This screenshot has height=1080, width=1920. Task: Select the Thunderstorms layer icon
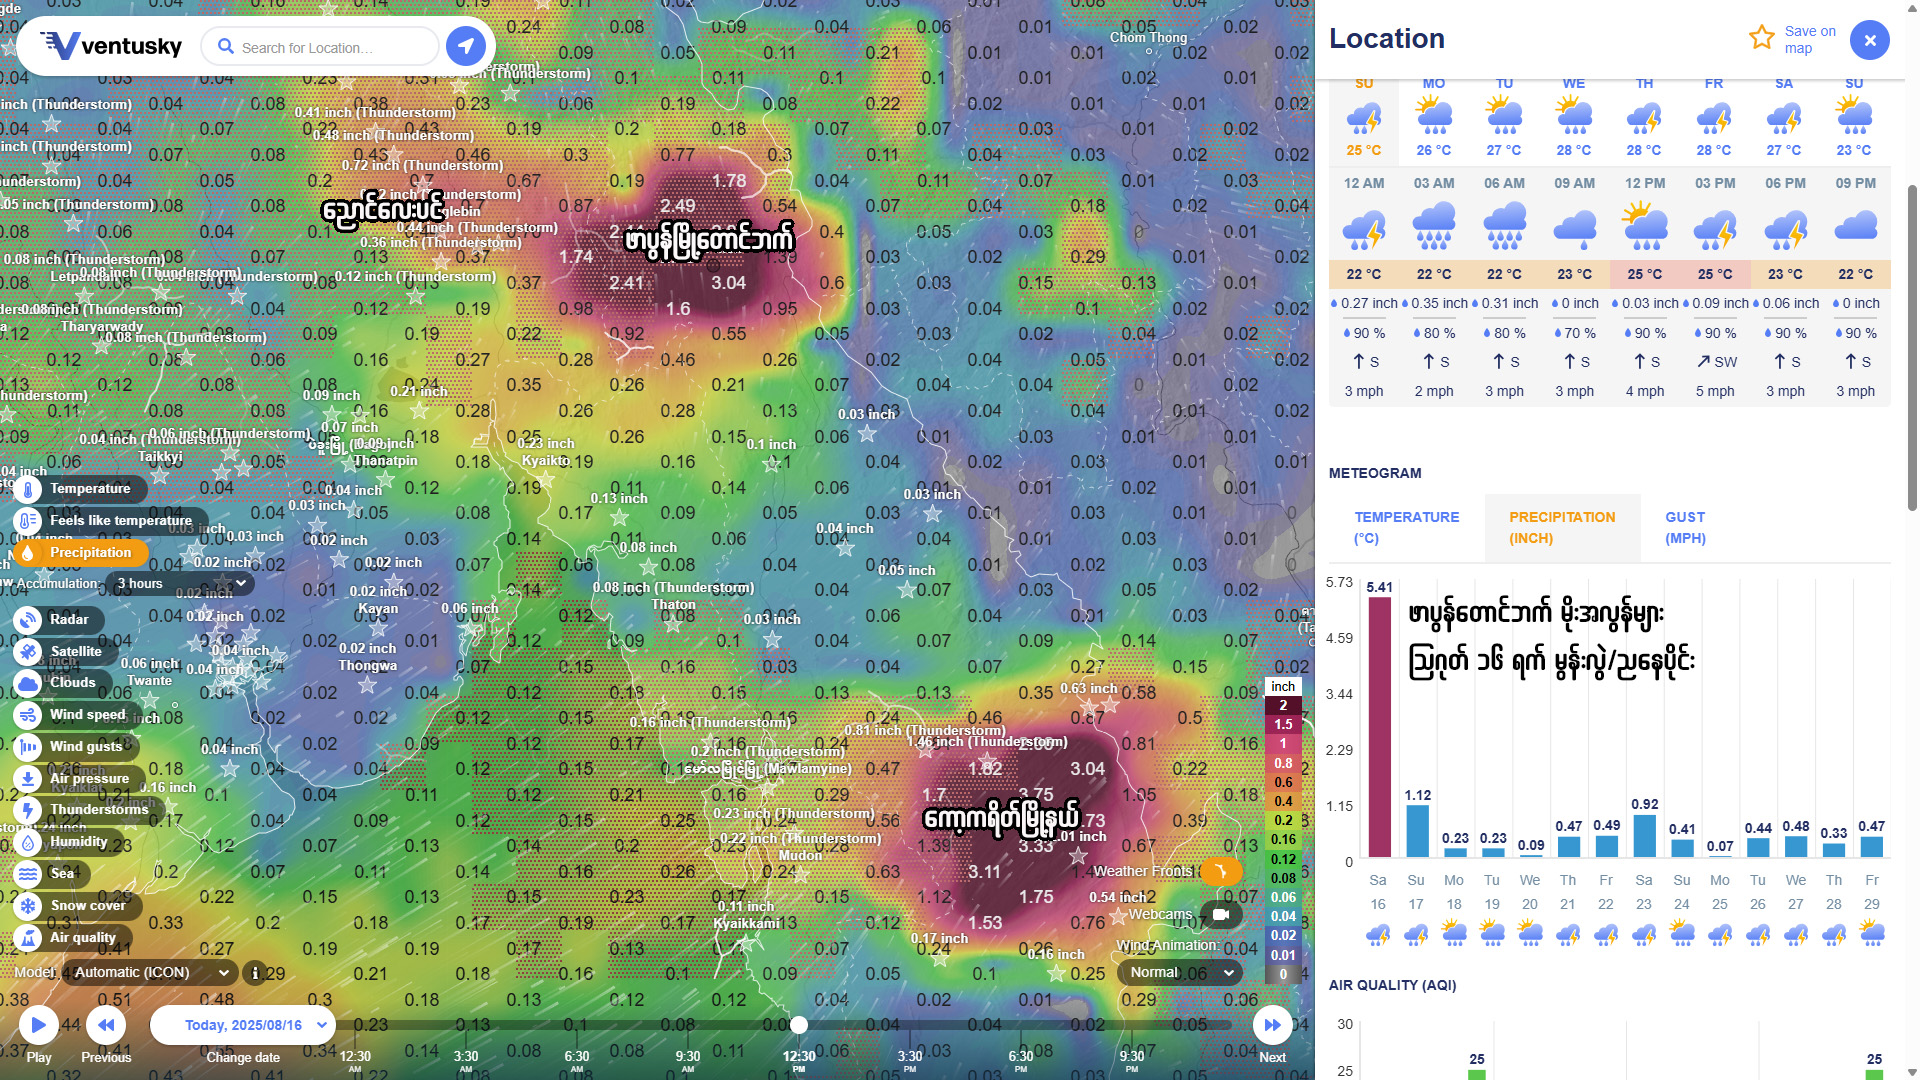pyautogui.click(x=28, y=810)
